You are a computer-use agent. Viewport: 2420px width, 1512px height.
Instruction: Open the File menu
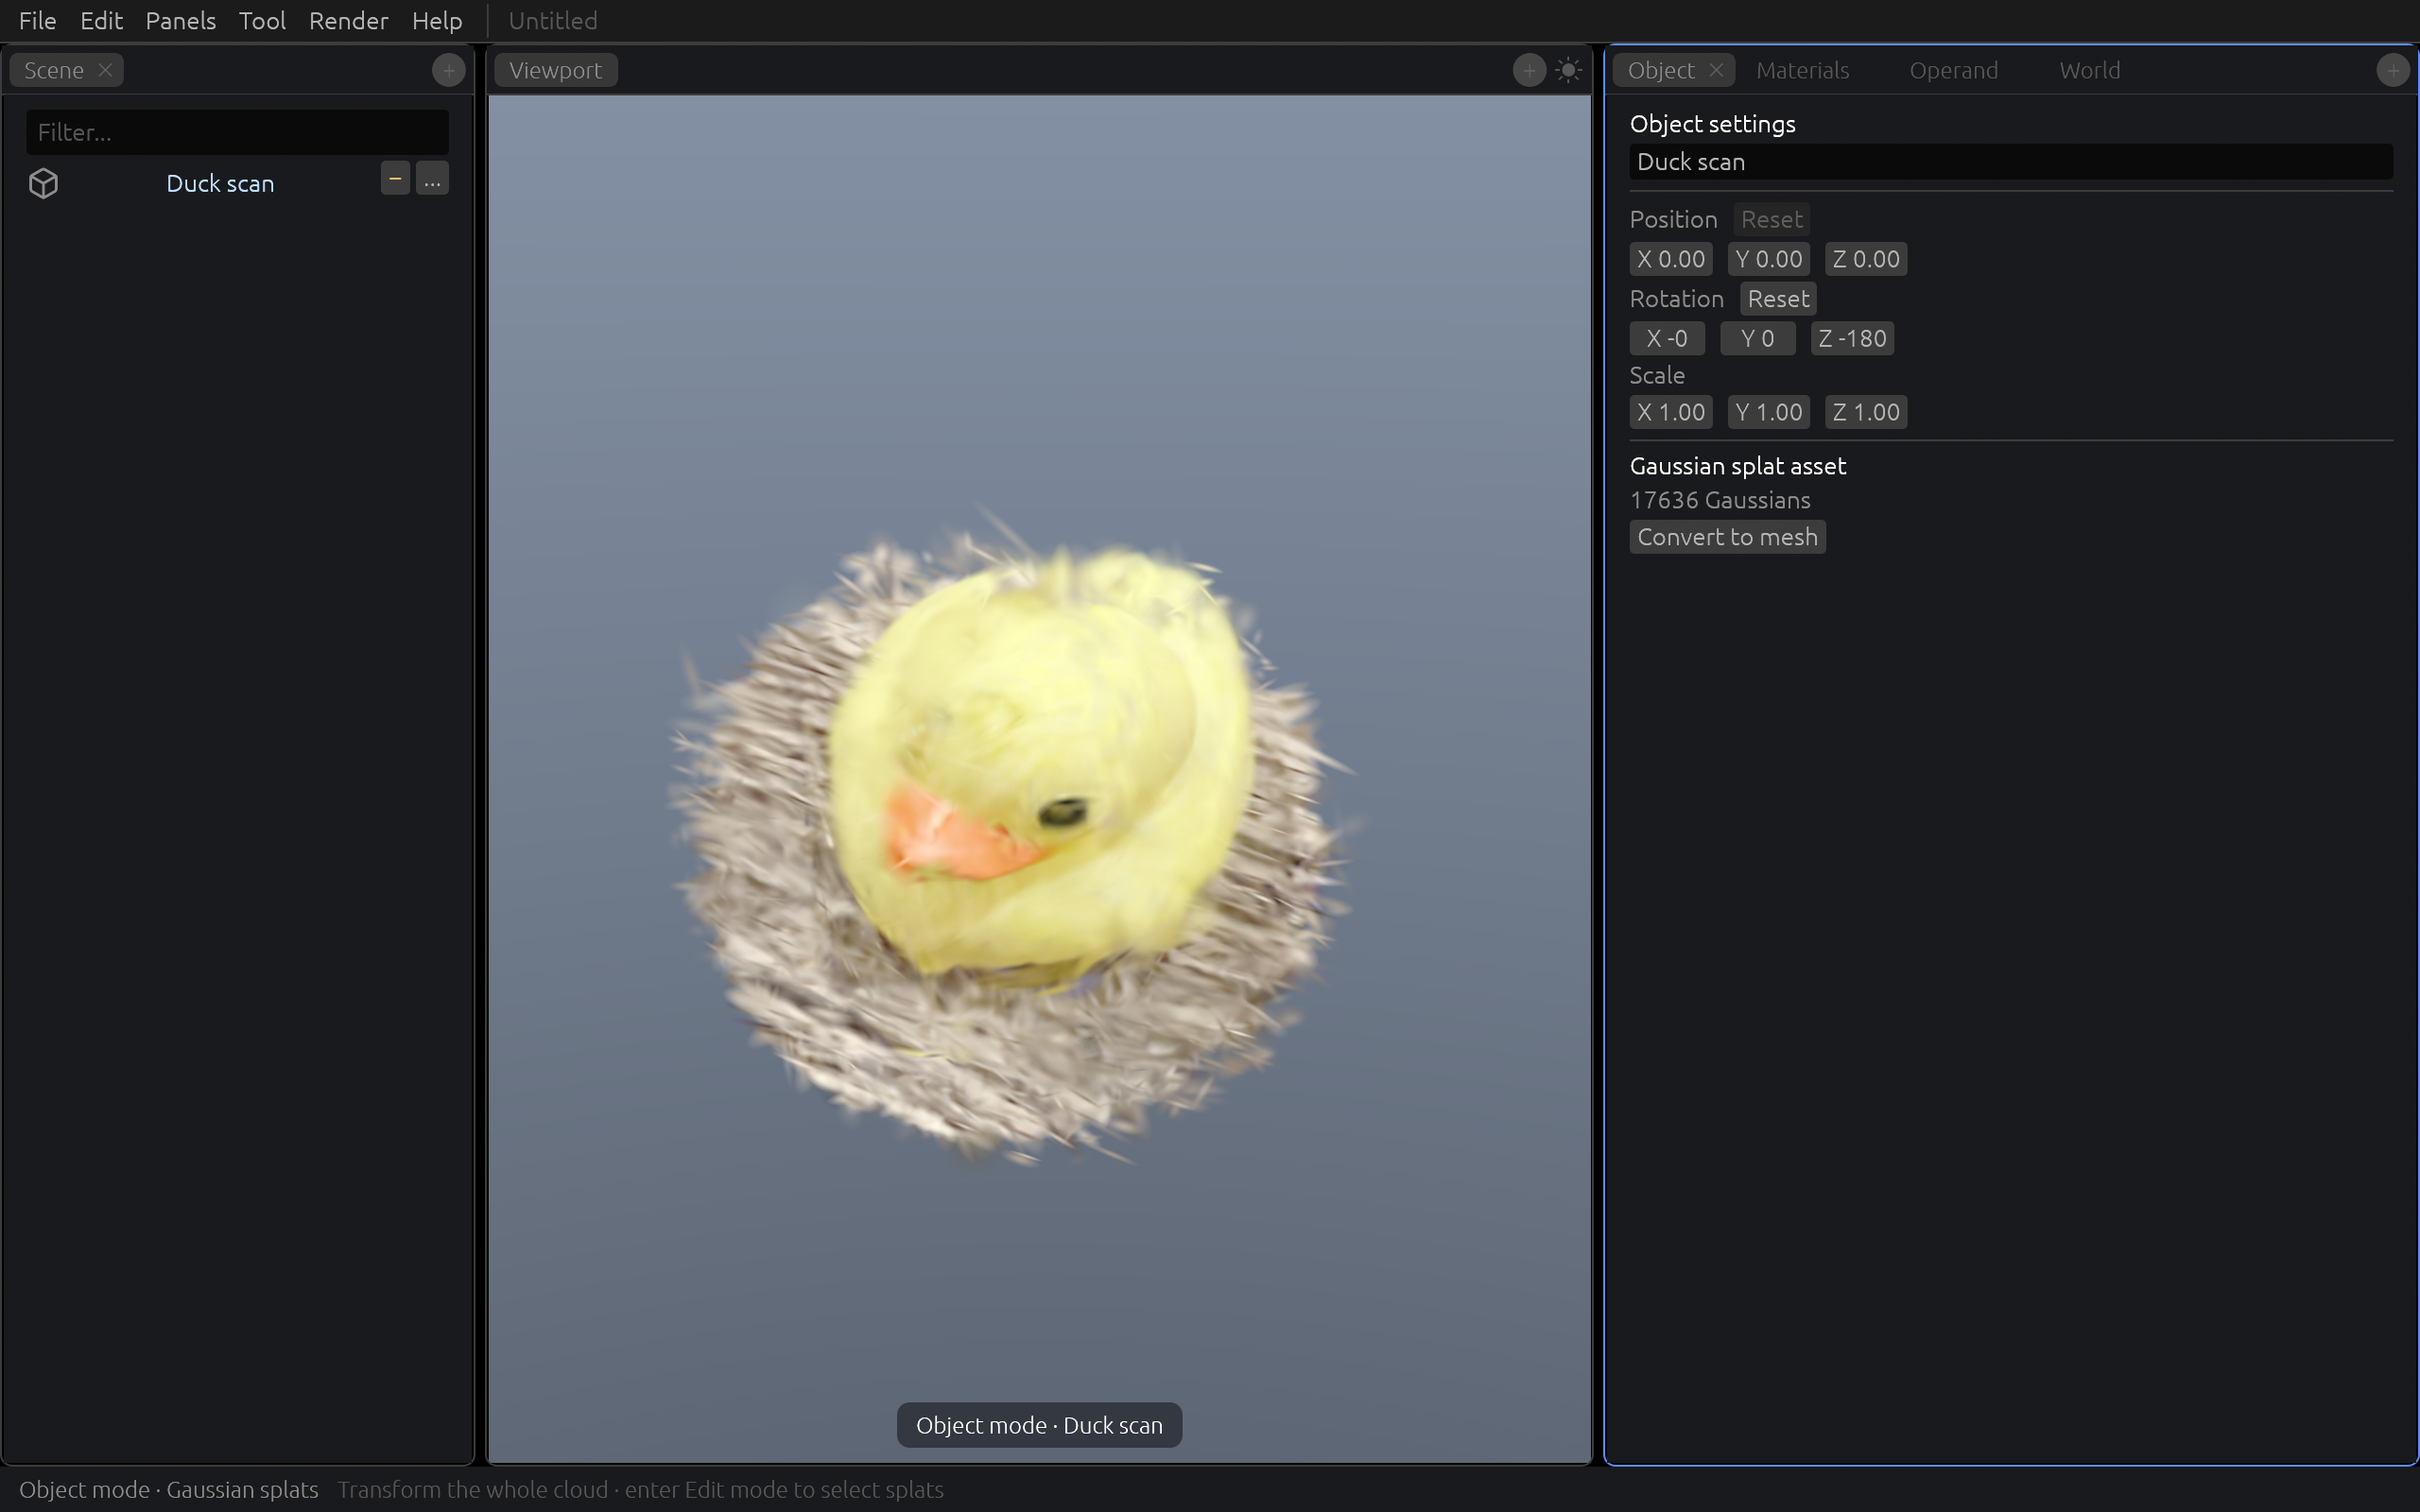click(x=38, y=20)
